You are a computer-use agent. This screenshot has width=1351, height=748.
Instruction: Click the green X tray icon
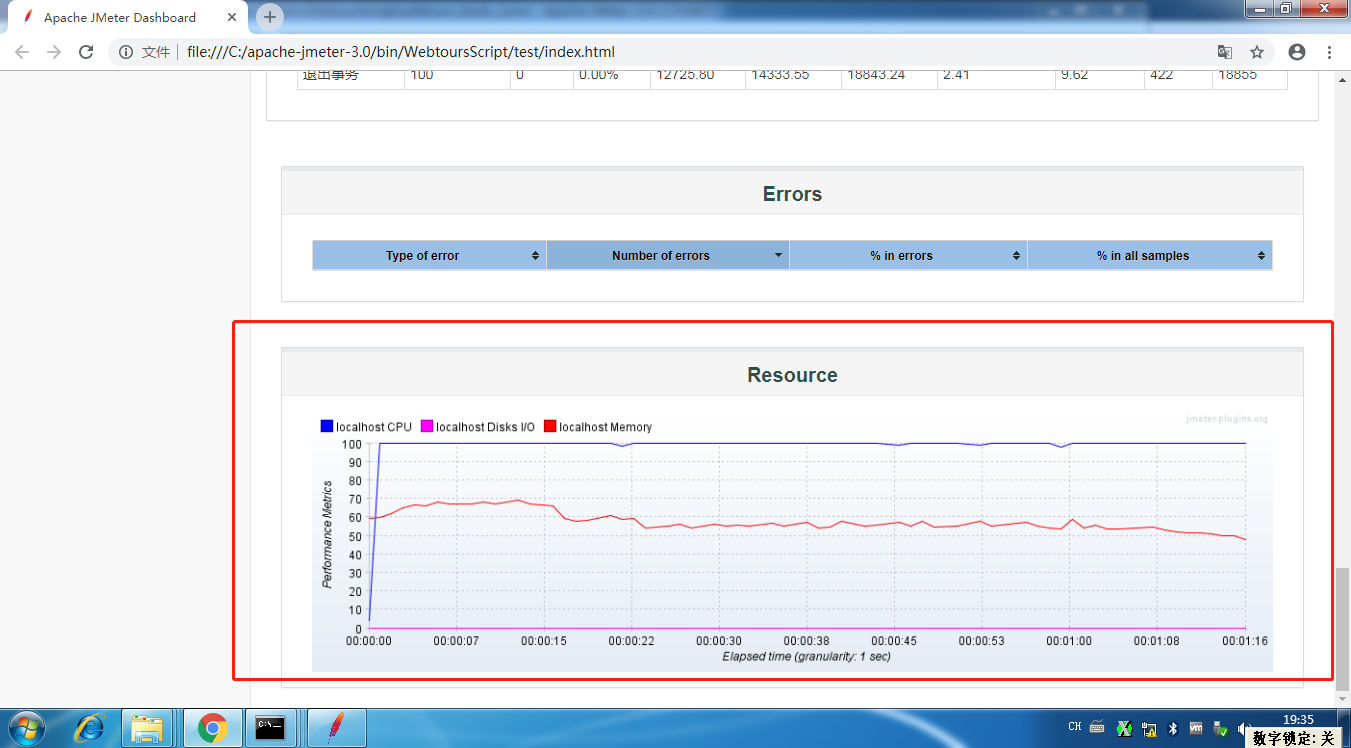pos(1124,728)
